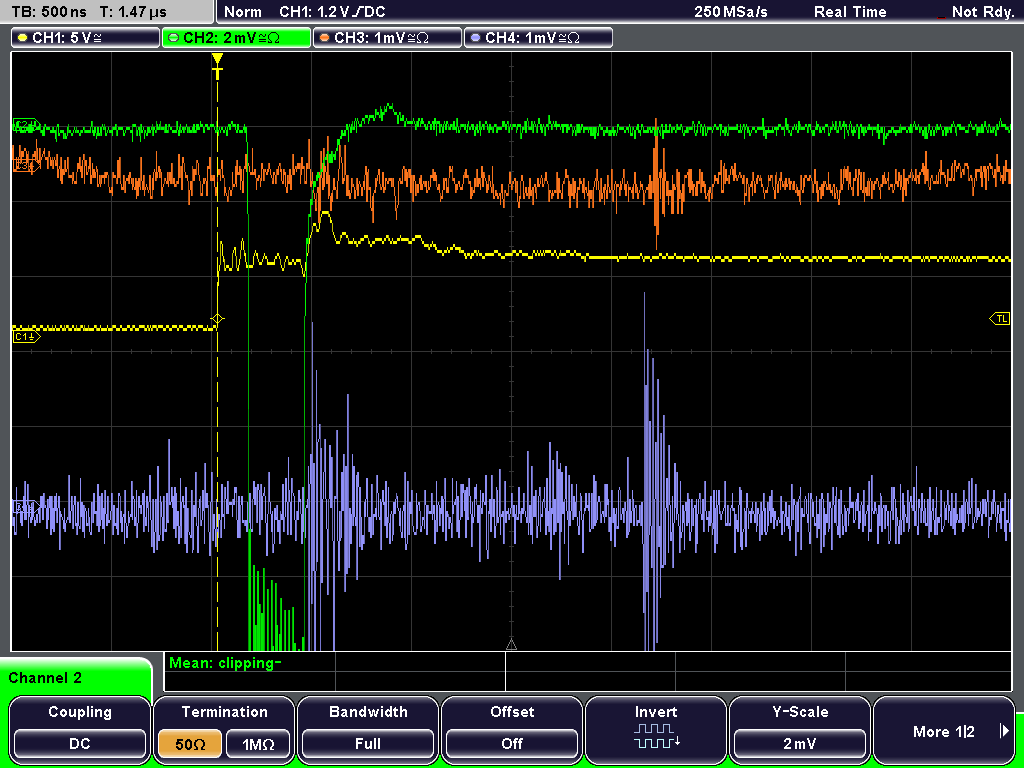Click the TL trigger level marker
The image size is (1024, 768).
click(1000, 319)
